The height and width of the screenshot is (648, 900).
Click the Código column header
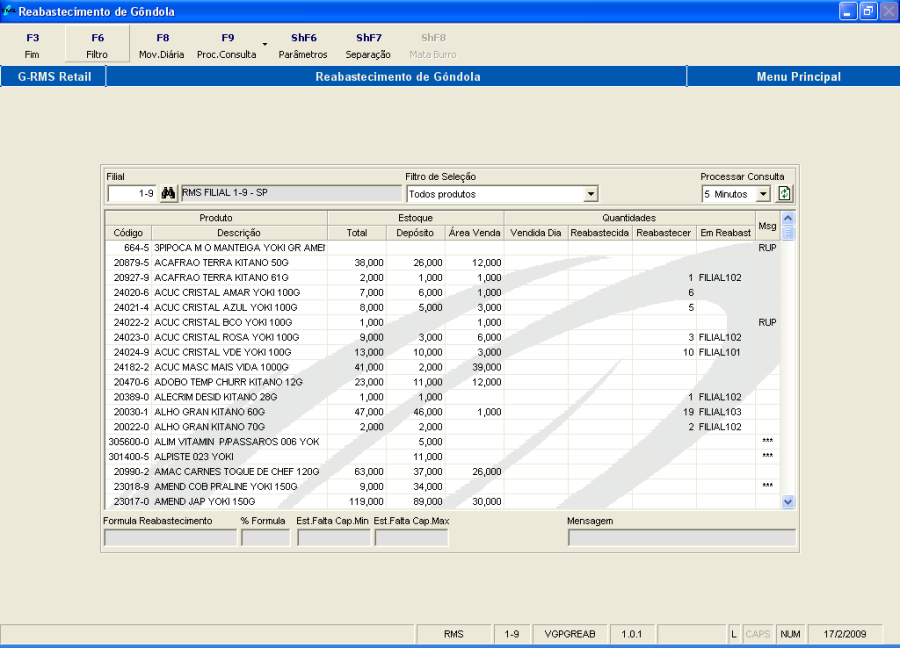pos(128,233)
